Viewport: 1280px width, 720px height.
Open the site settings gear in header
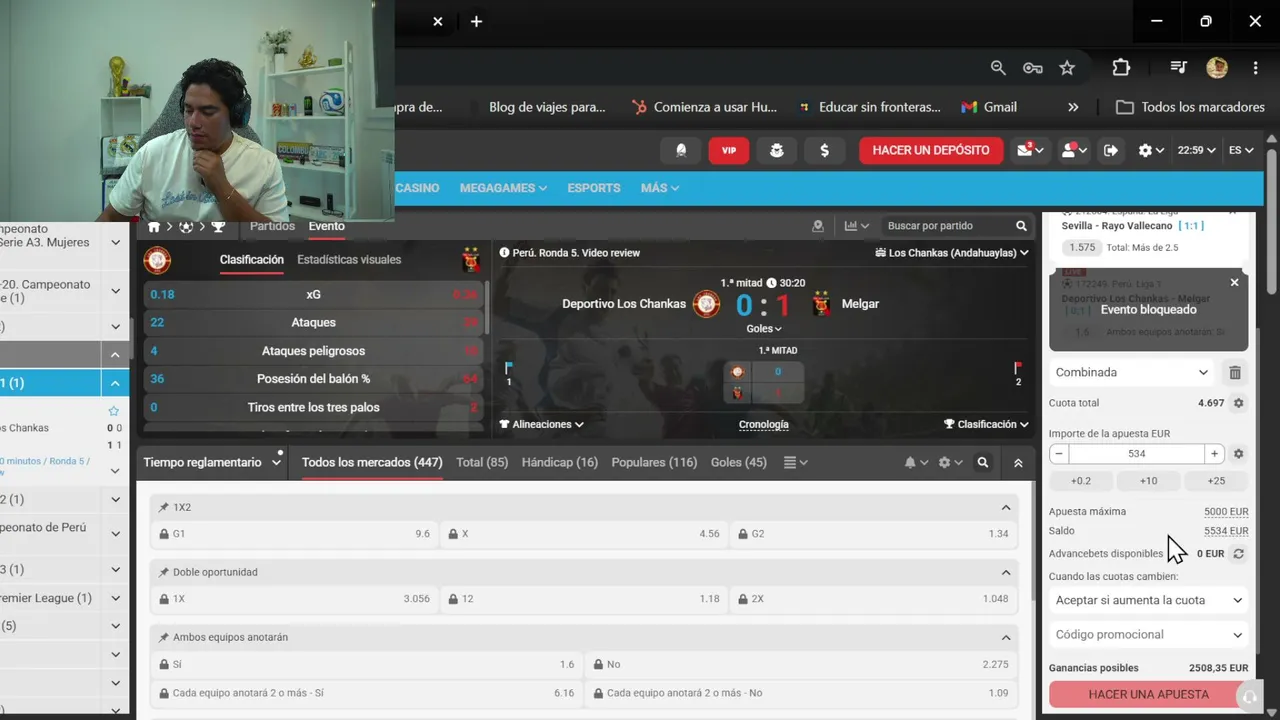1150,150
